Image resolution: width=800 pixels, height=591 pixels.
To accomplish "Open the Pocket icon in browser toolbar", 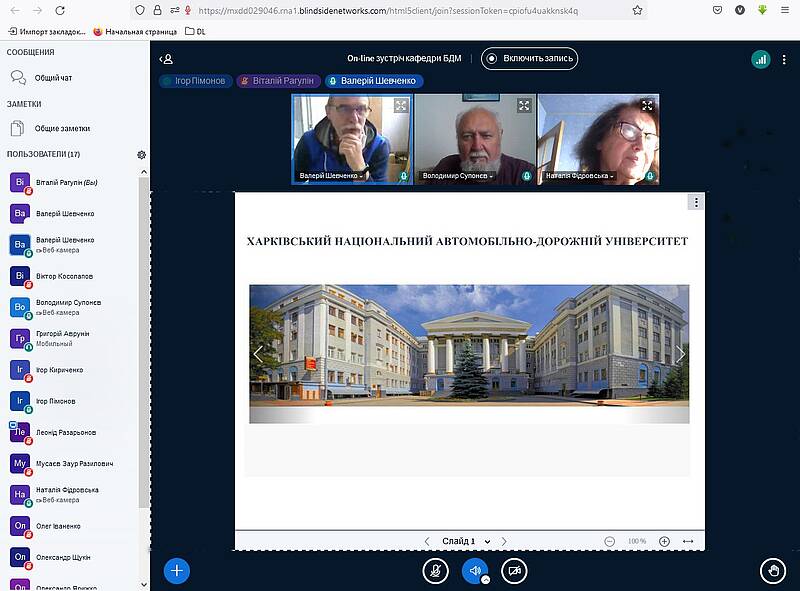I will (717, 10).
